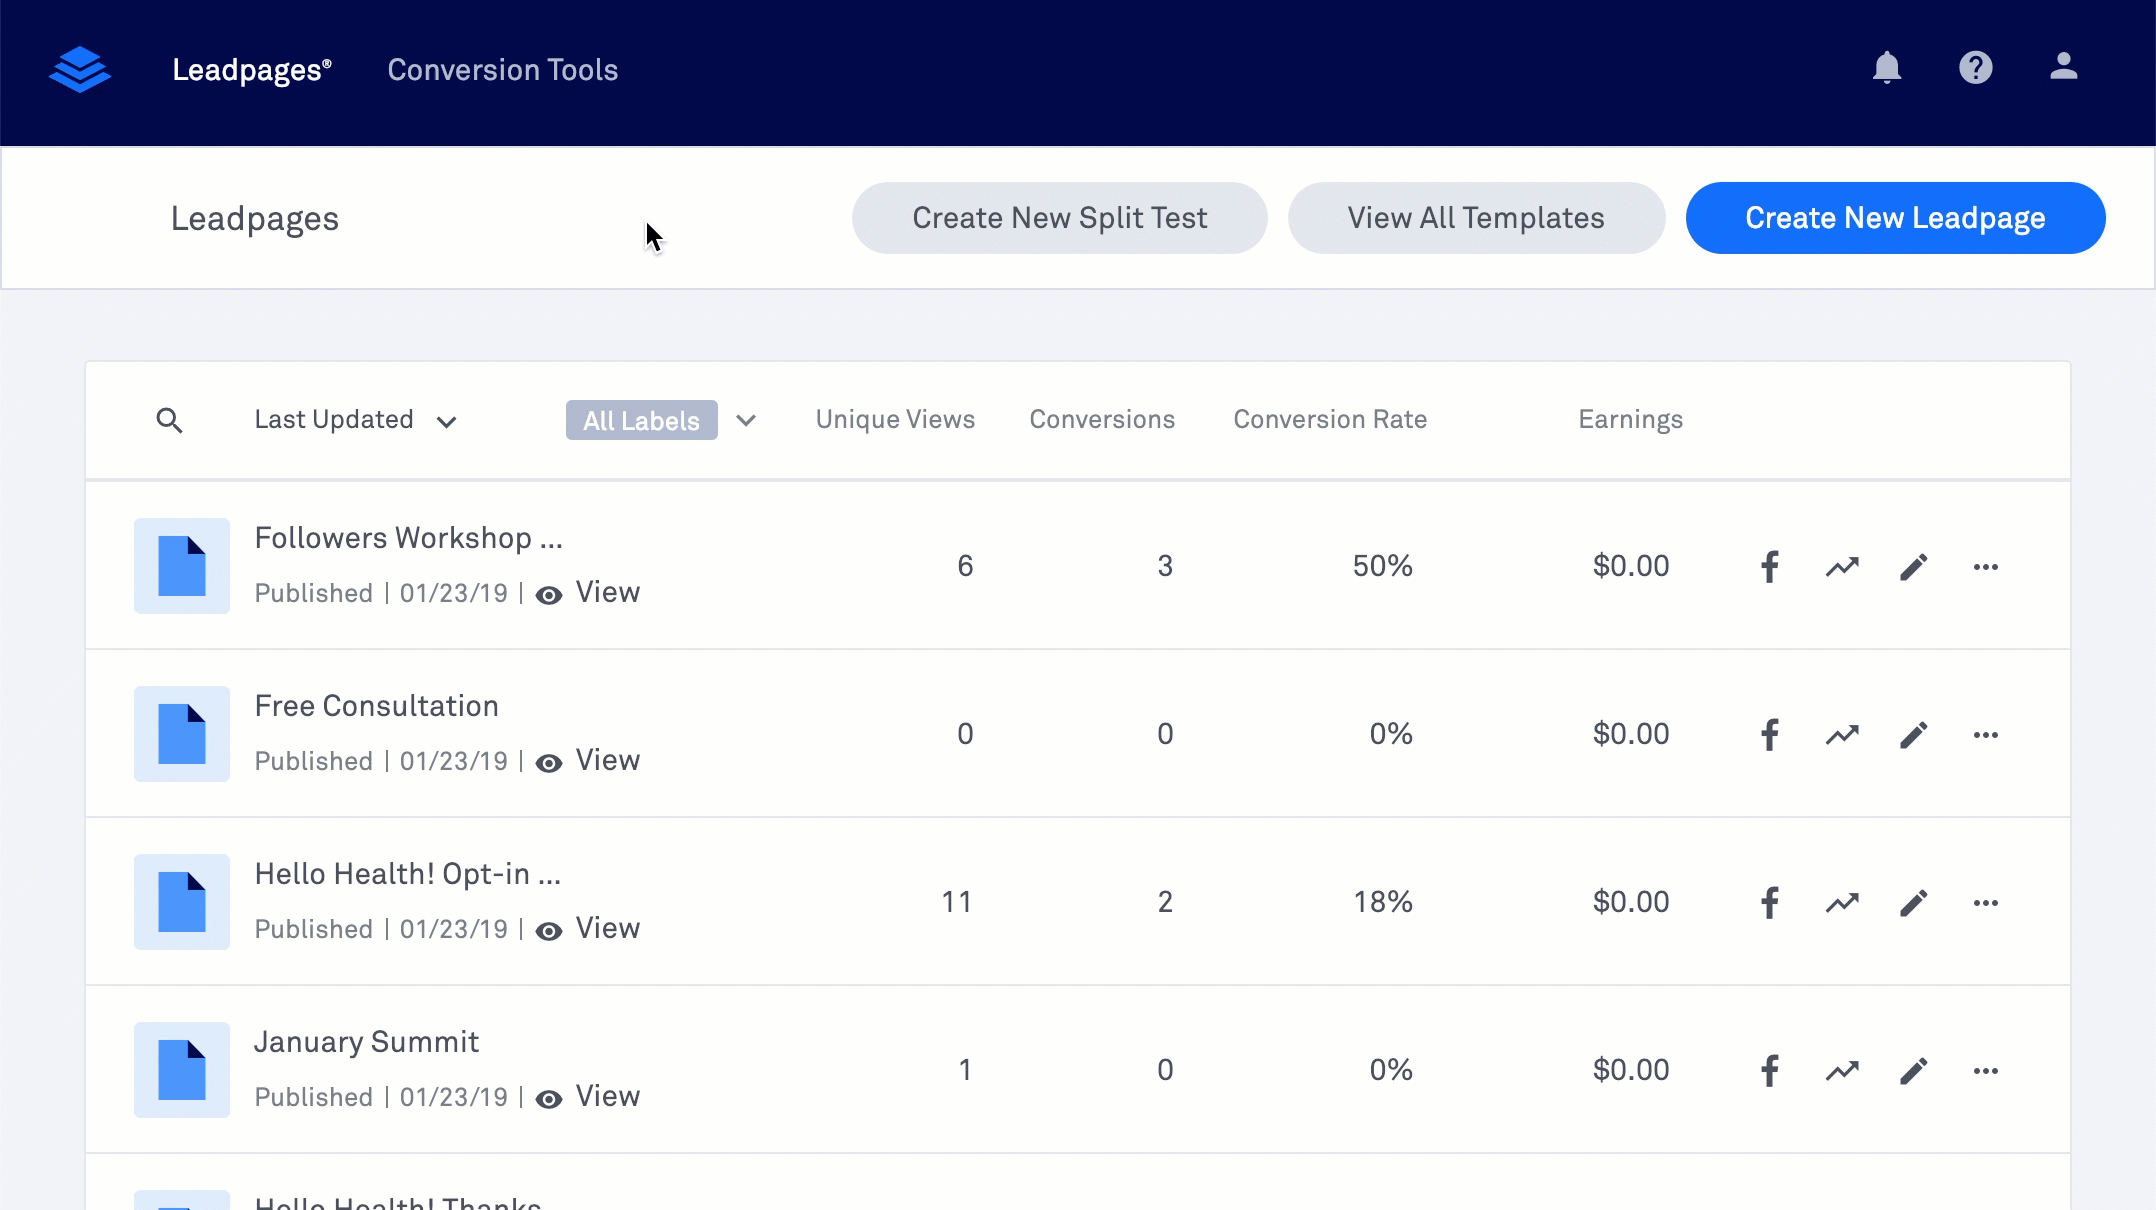
Task: Click the Earnings column header
Action: click(x=1630, y=420)
